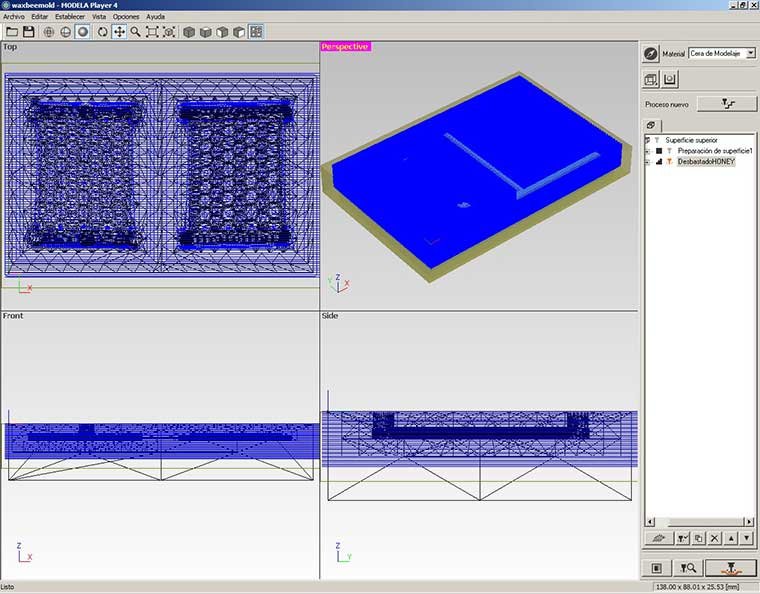Screen dimensions: 760x594
Task: Click the Fit to screen icon
Action: pyautogui.click(x=152, y=32)
